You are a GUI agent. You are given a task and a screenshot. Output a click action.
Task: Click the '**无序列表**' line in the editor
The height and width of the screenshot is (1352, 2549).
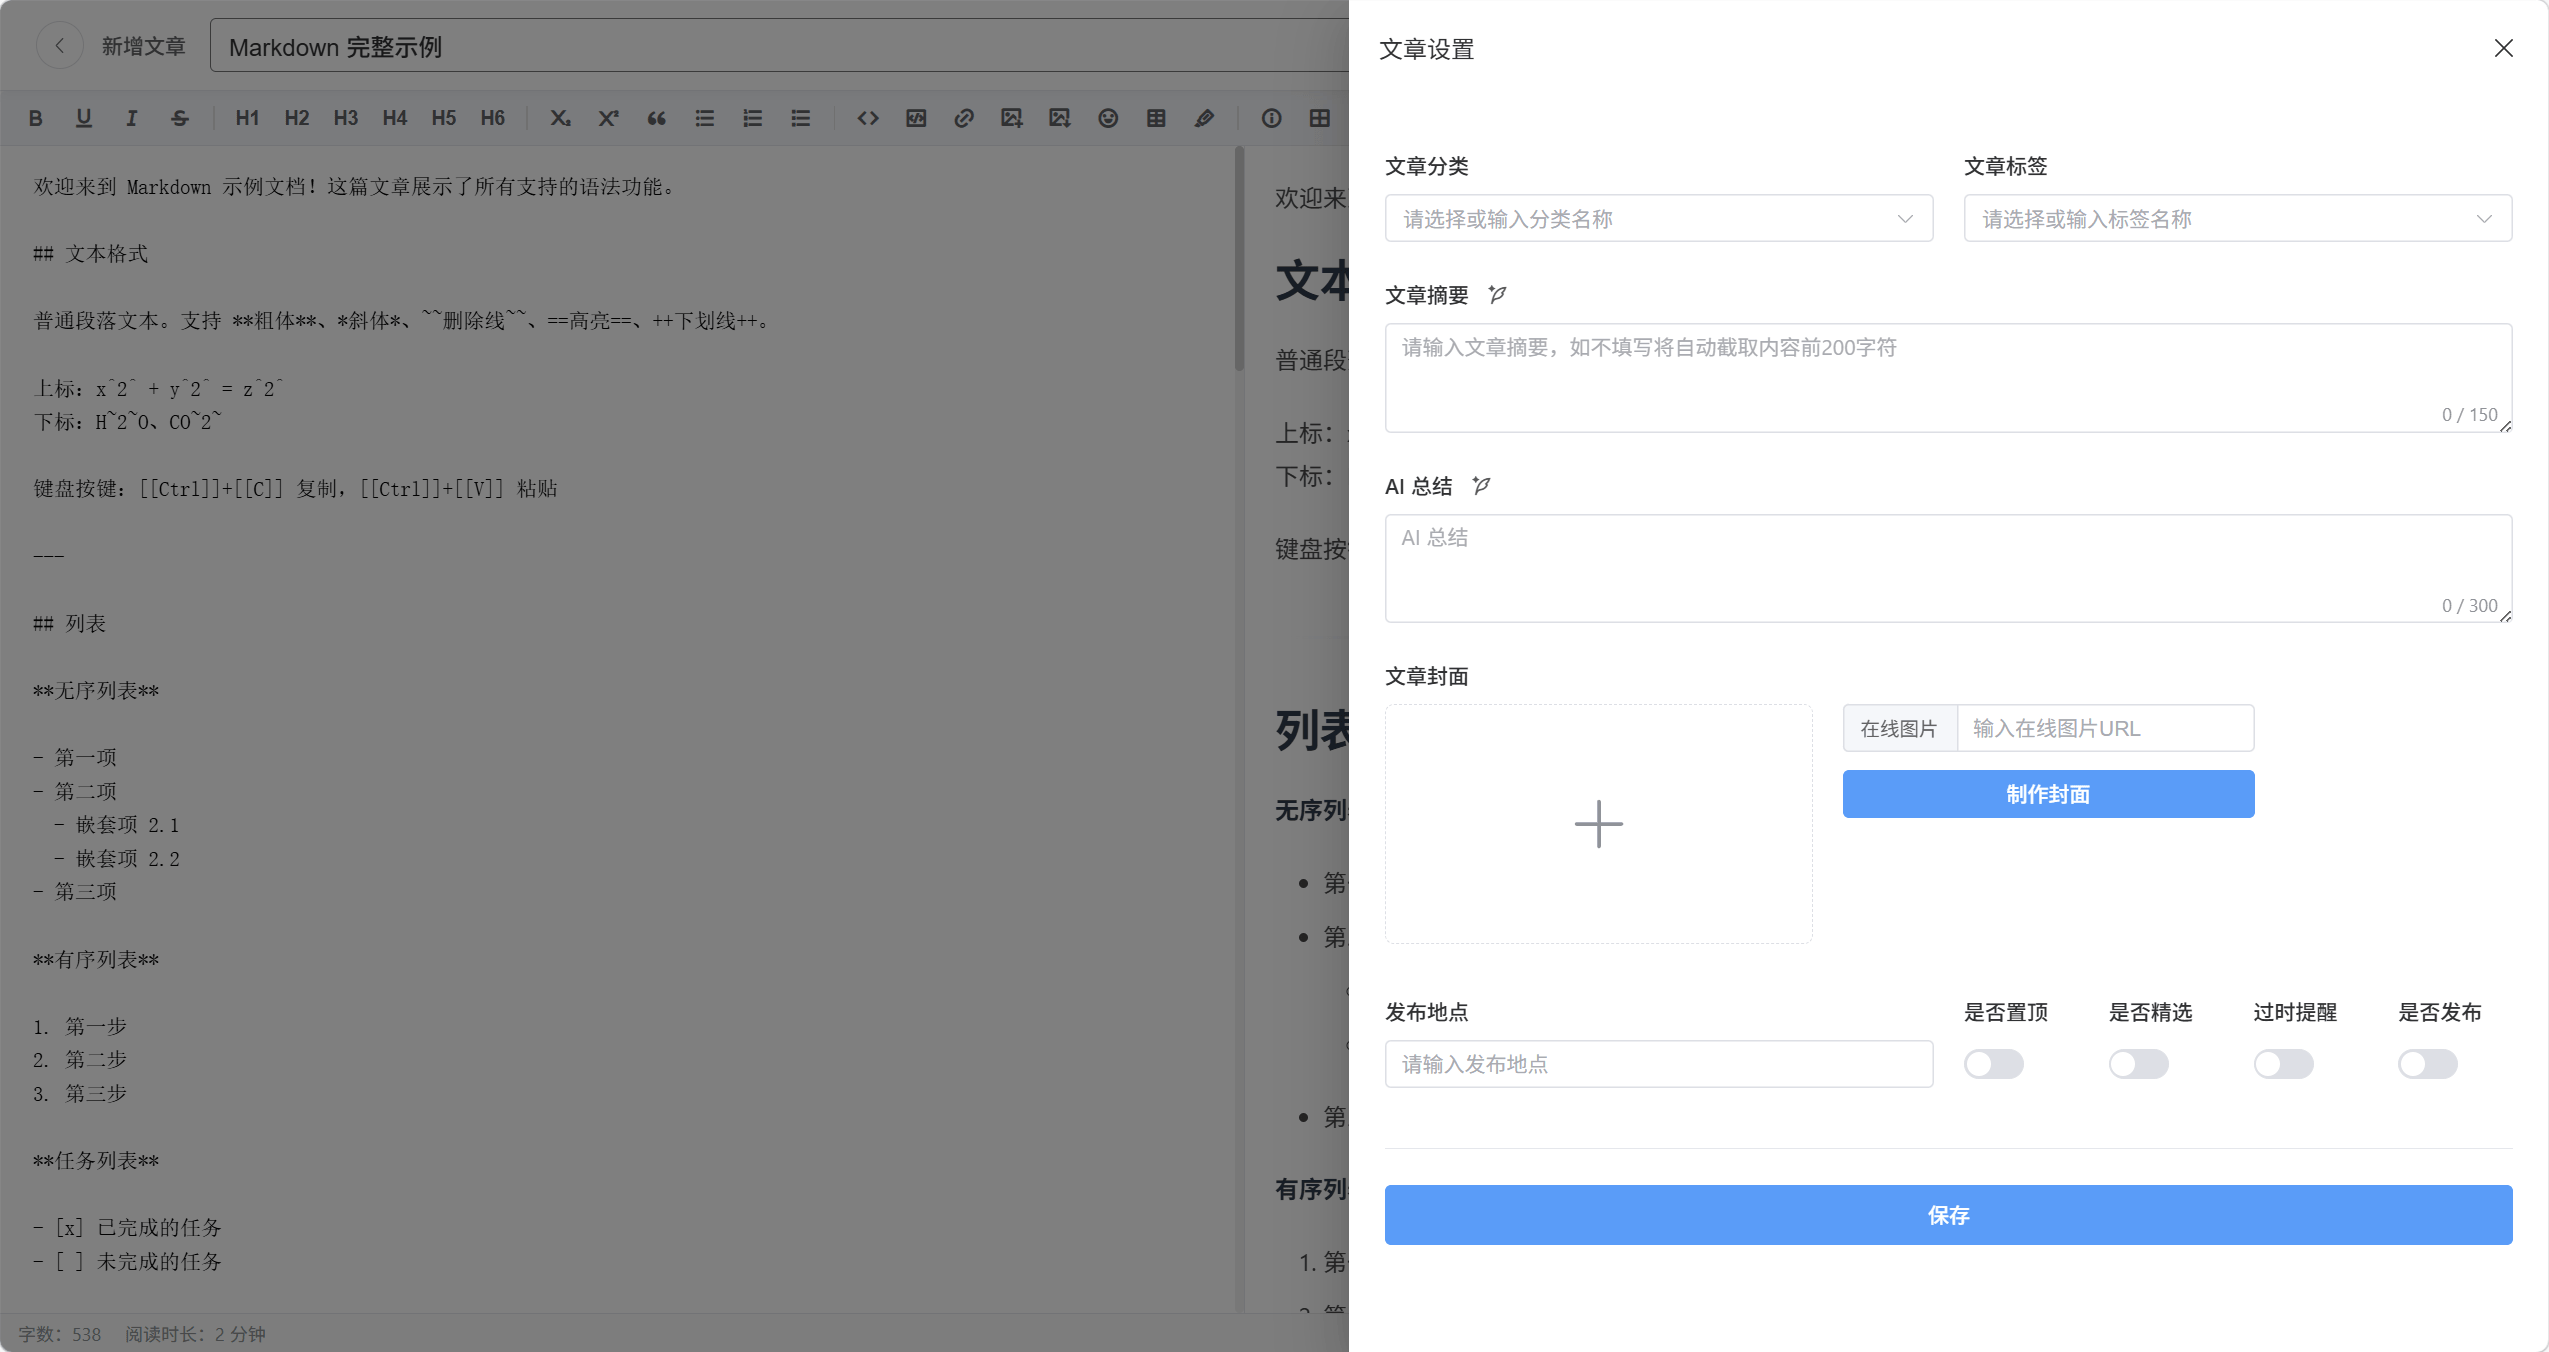pos(96,691)
